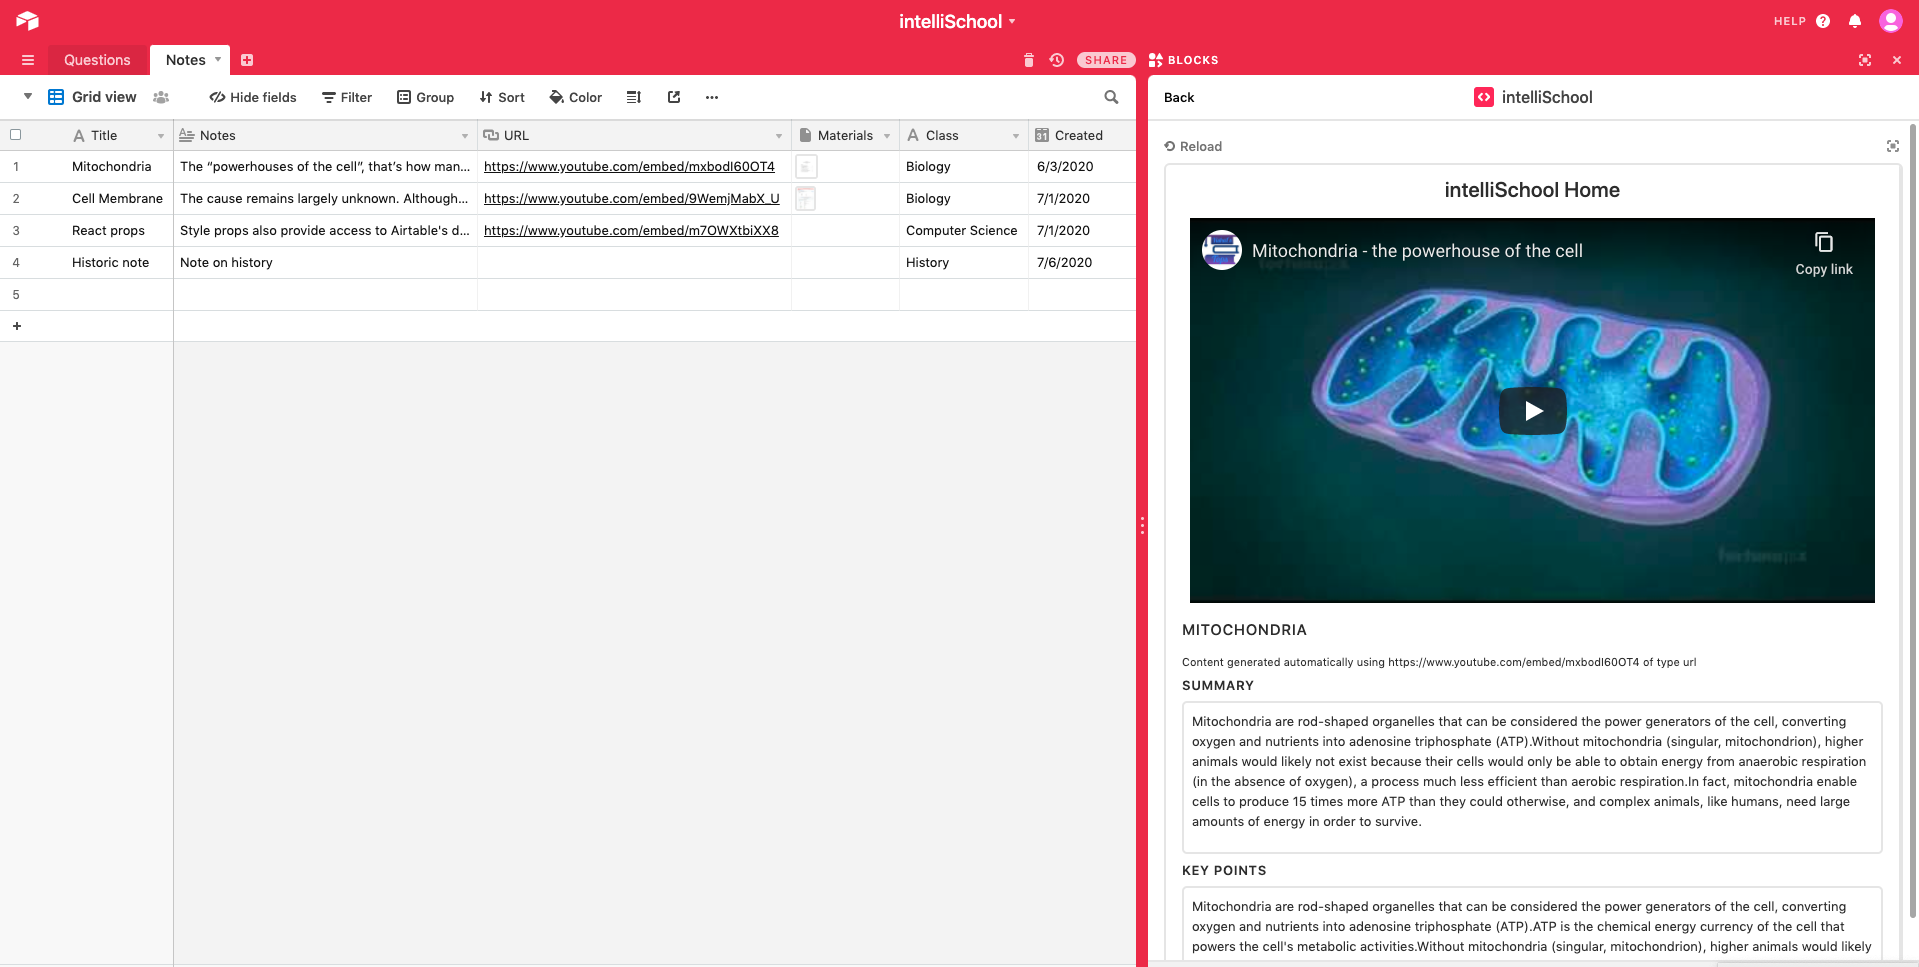This screenshot has width=1919, height=967.
Task: Toggle Hide fields option
Action: coord(253,97)
